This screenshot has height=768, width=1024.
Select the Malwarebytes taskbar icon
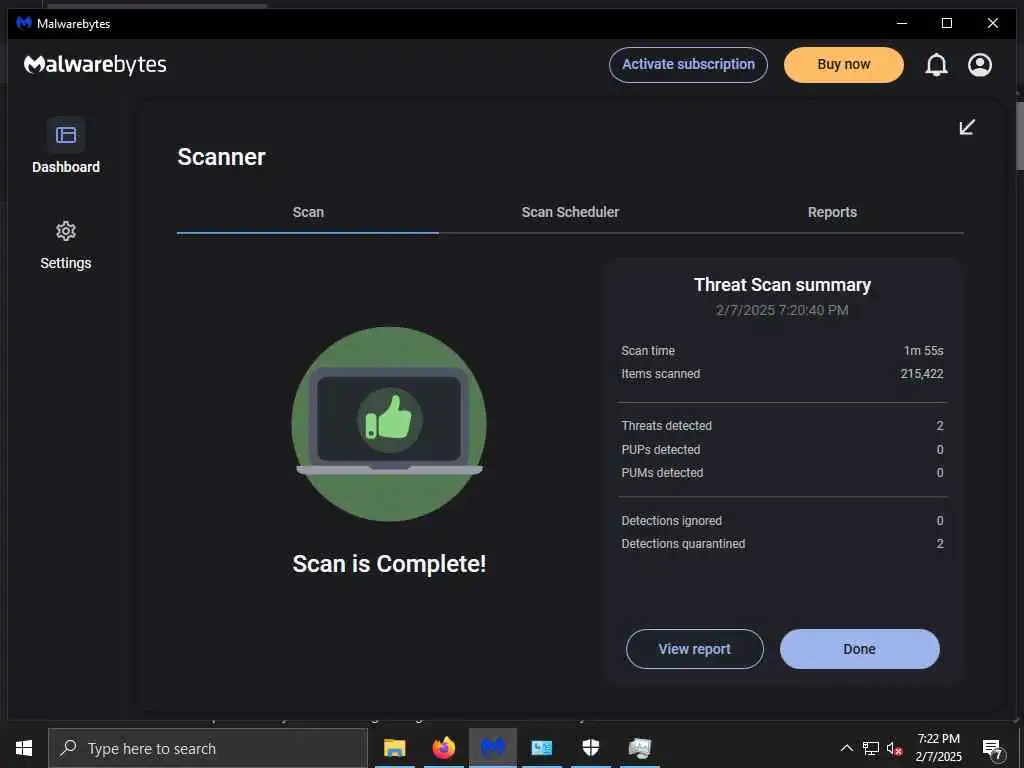click(x=493, y=748)
